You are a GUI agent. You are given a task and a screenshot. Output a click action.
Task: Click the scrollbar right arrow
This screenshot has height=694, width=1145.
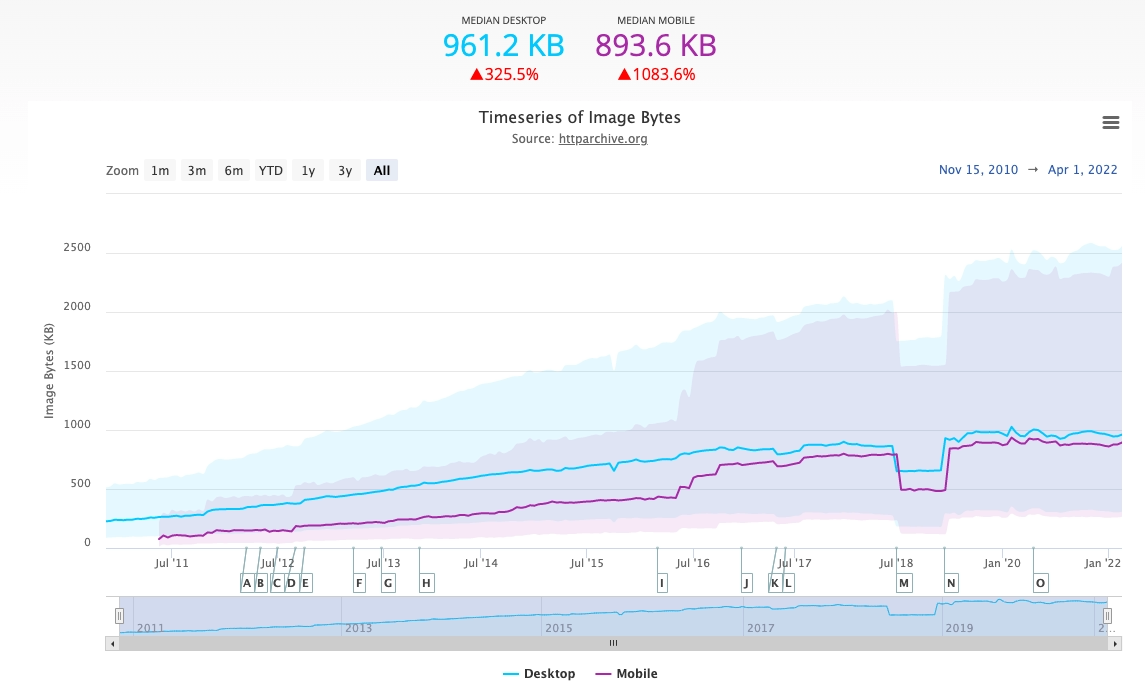tap(1114, 644)
